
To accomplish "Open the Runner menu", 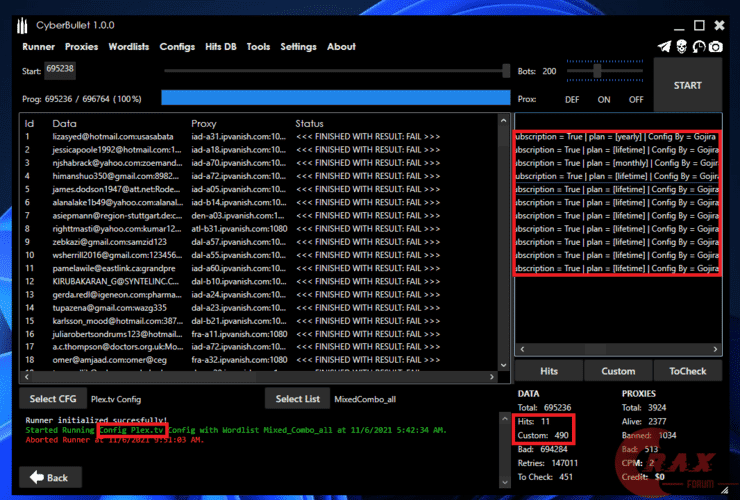I will [38, 47].
